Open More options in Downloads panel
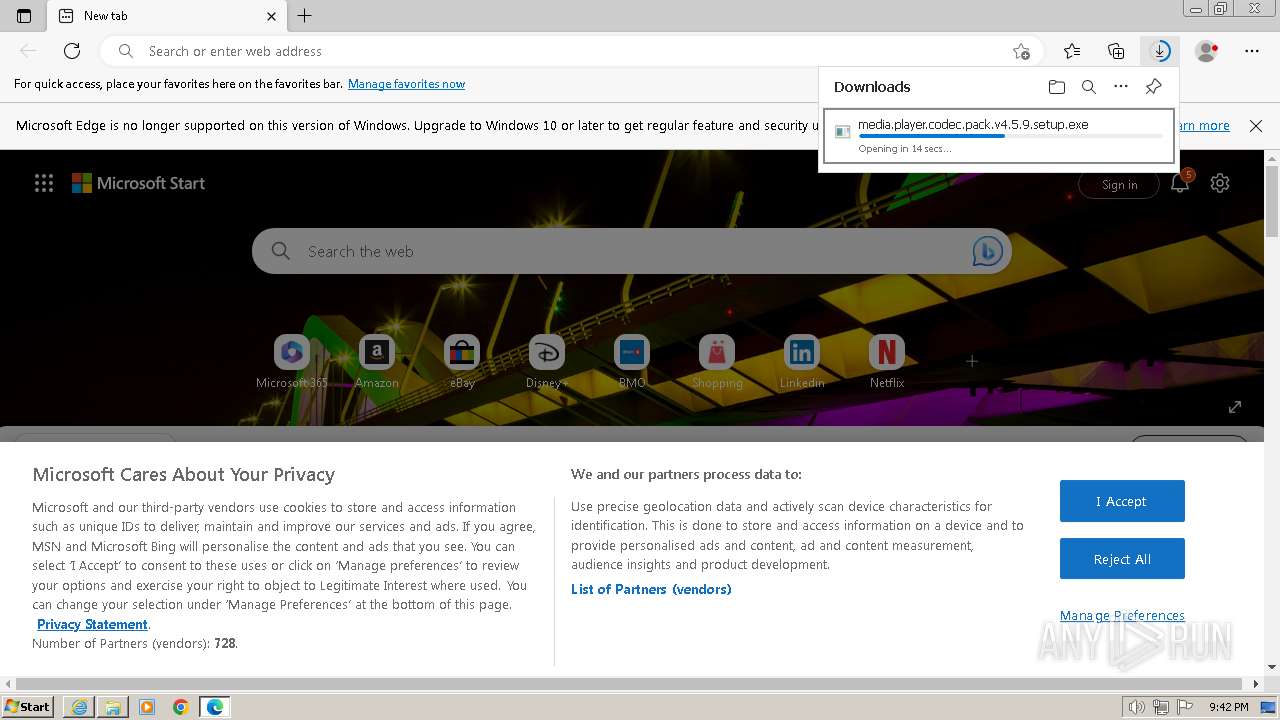The width and height of the screenshot is (1280, 720). [x=1121, y=87]
